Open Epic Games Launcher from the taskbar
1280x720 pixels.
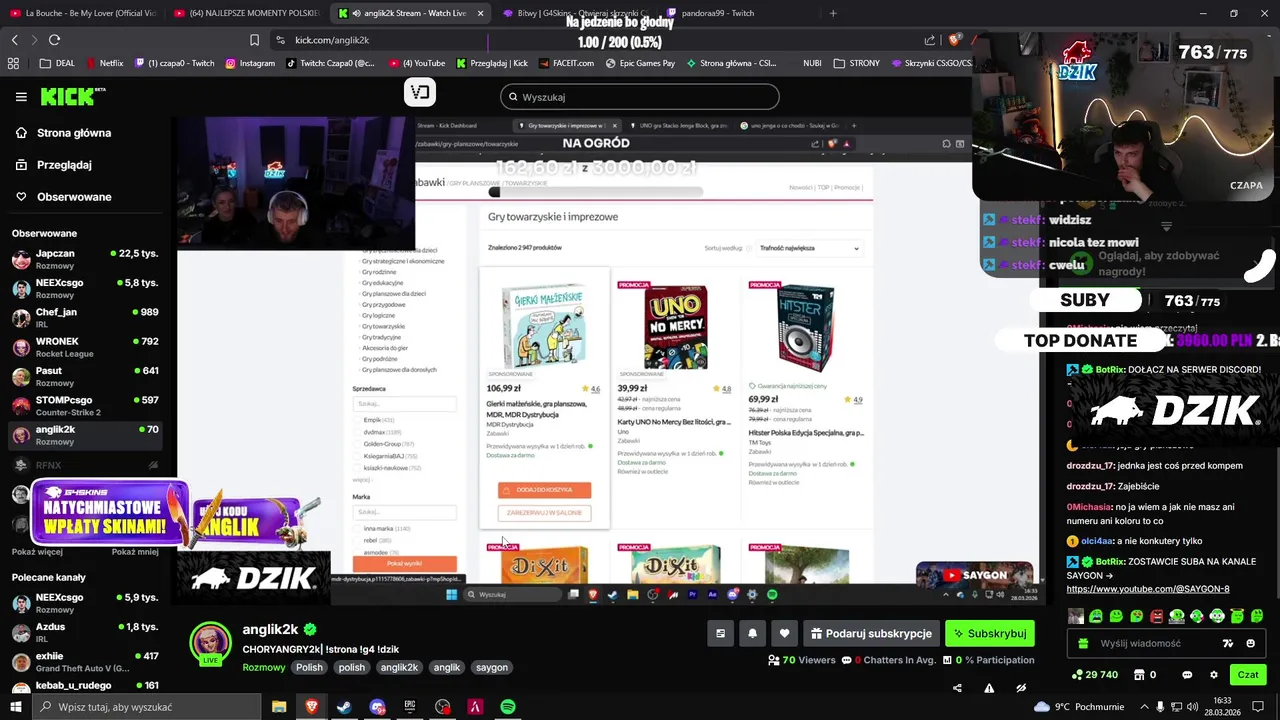click(x=410, y=707)
